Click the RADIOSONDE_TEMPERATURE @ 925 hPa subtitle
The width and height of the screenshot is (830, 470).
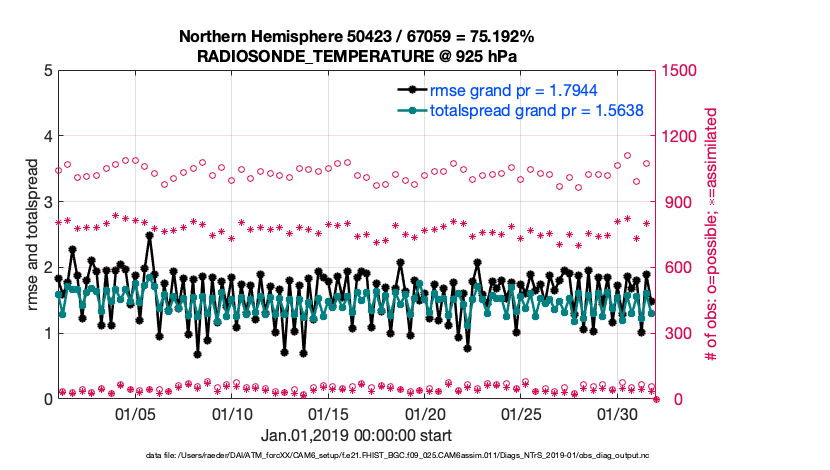356,56
